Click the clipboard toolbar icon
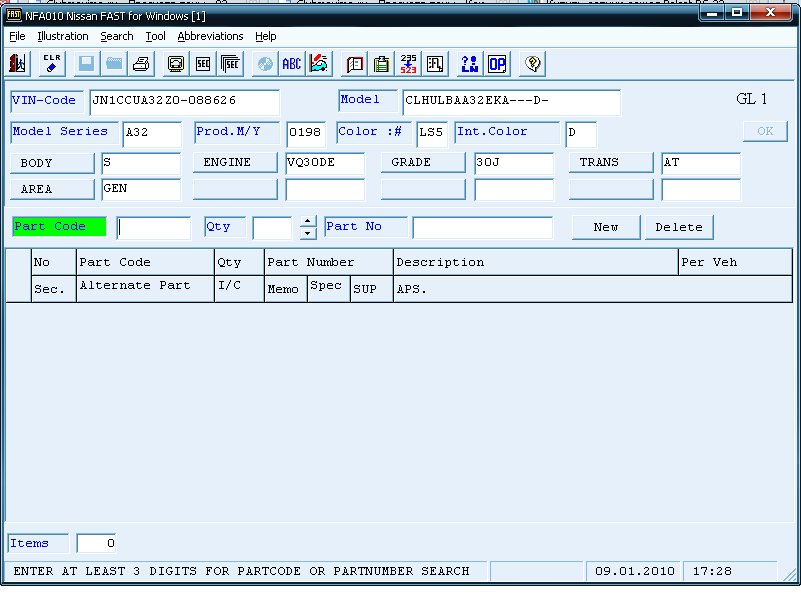Screen dimensions: 801x600 (381, 64)
